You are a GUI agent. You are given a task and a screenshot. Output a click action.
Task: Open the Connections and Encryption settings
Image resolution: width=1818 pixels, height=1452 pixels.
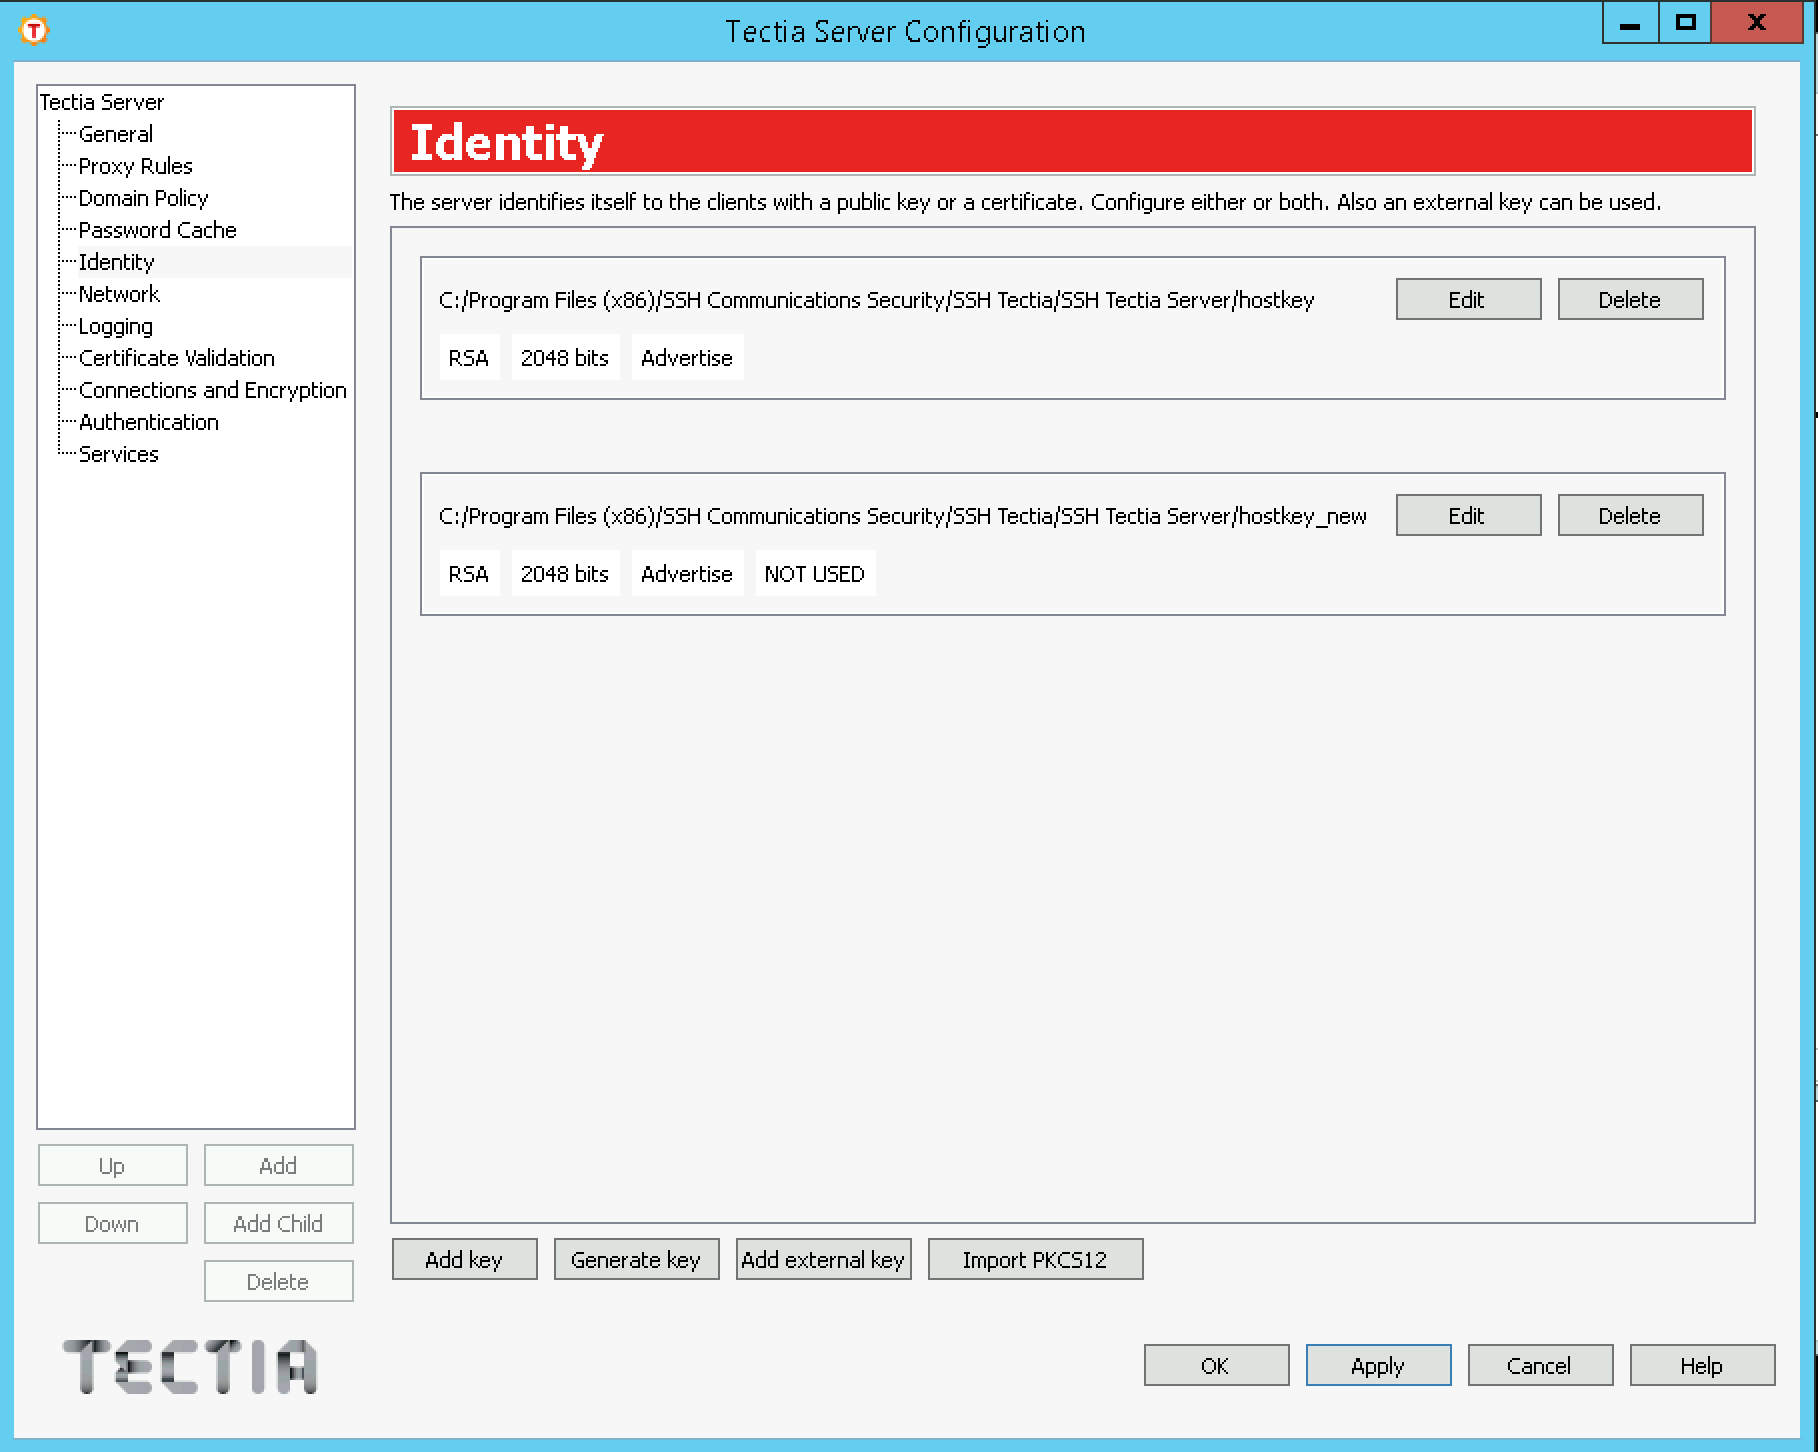pyautogui.click(x=213, y=390)
